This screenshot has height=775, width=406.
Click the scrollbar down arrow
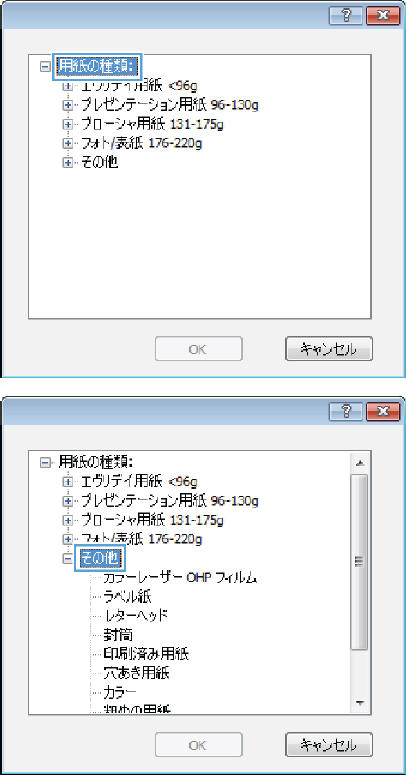click(x=360, y=703)
